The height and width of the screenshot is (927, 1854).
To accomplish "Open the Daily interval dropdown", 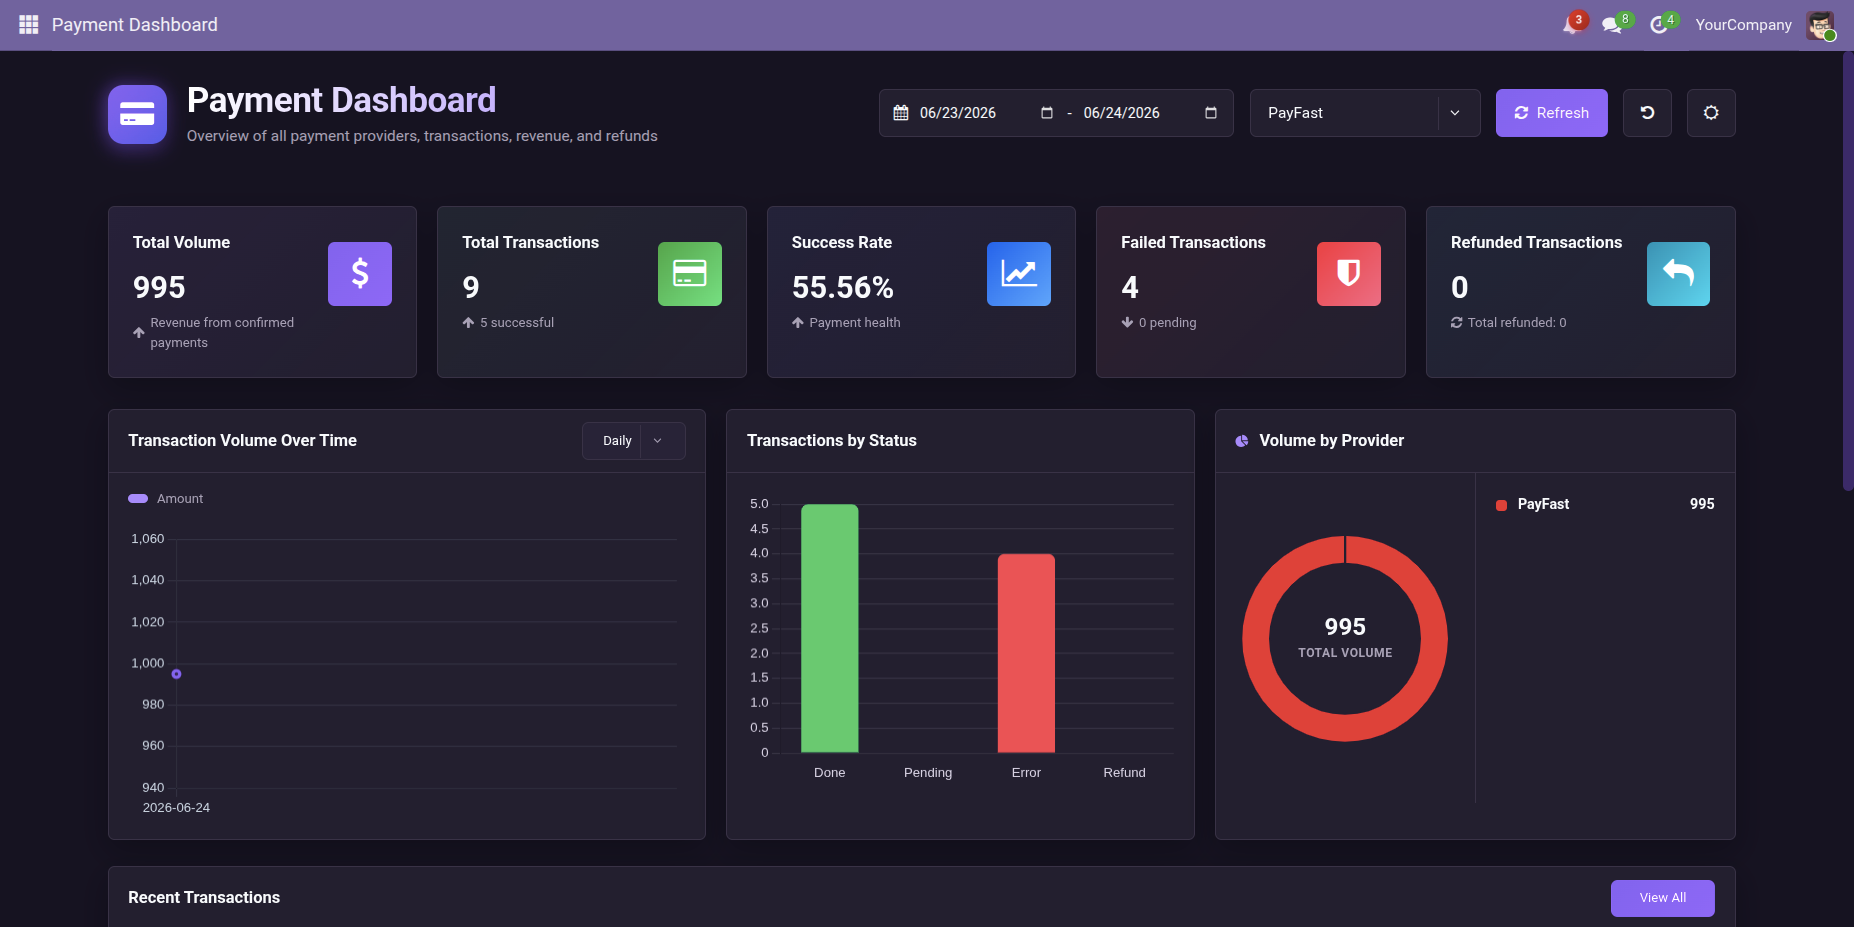I will click(x=633, y=441).
